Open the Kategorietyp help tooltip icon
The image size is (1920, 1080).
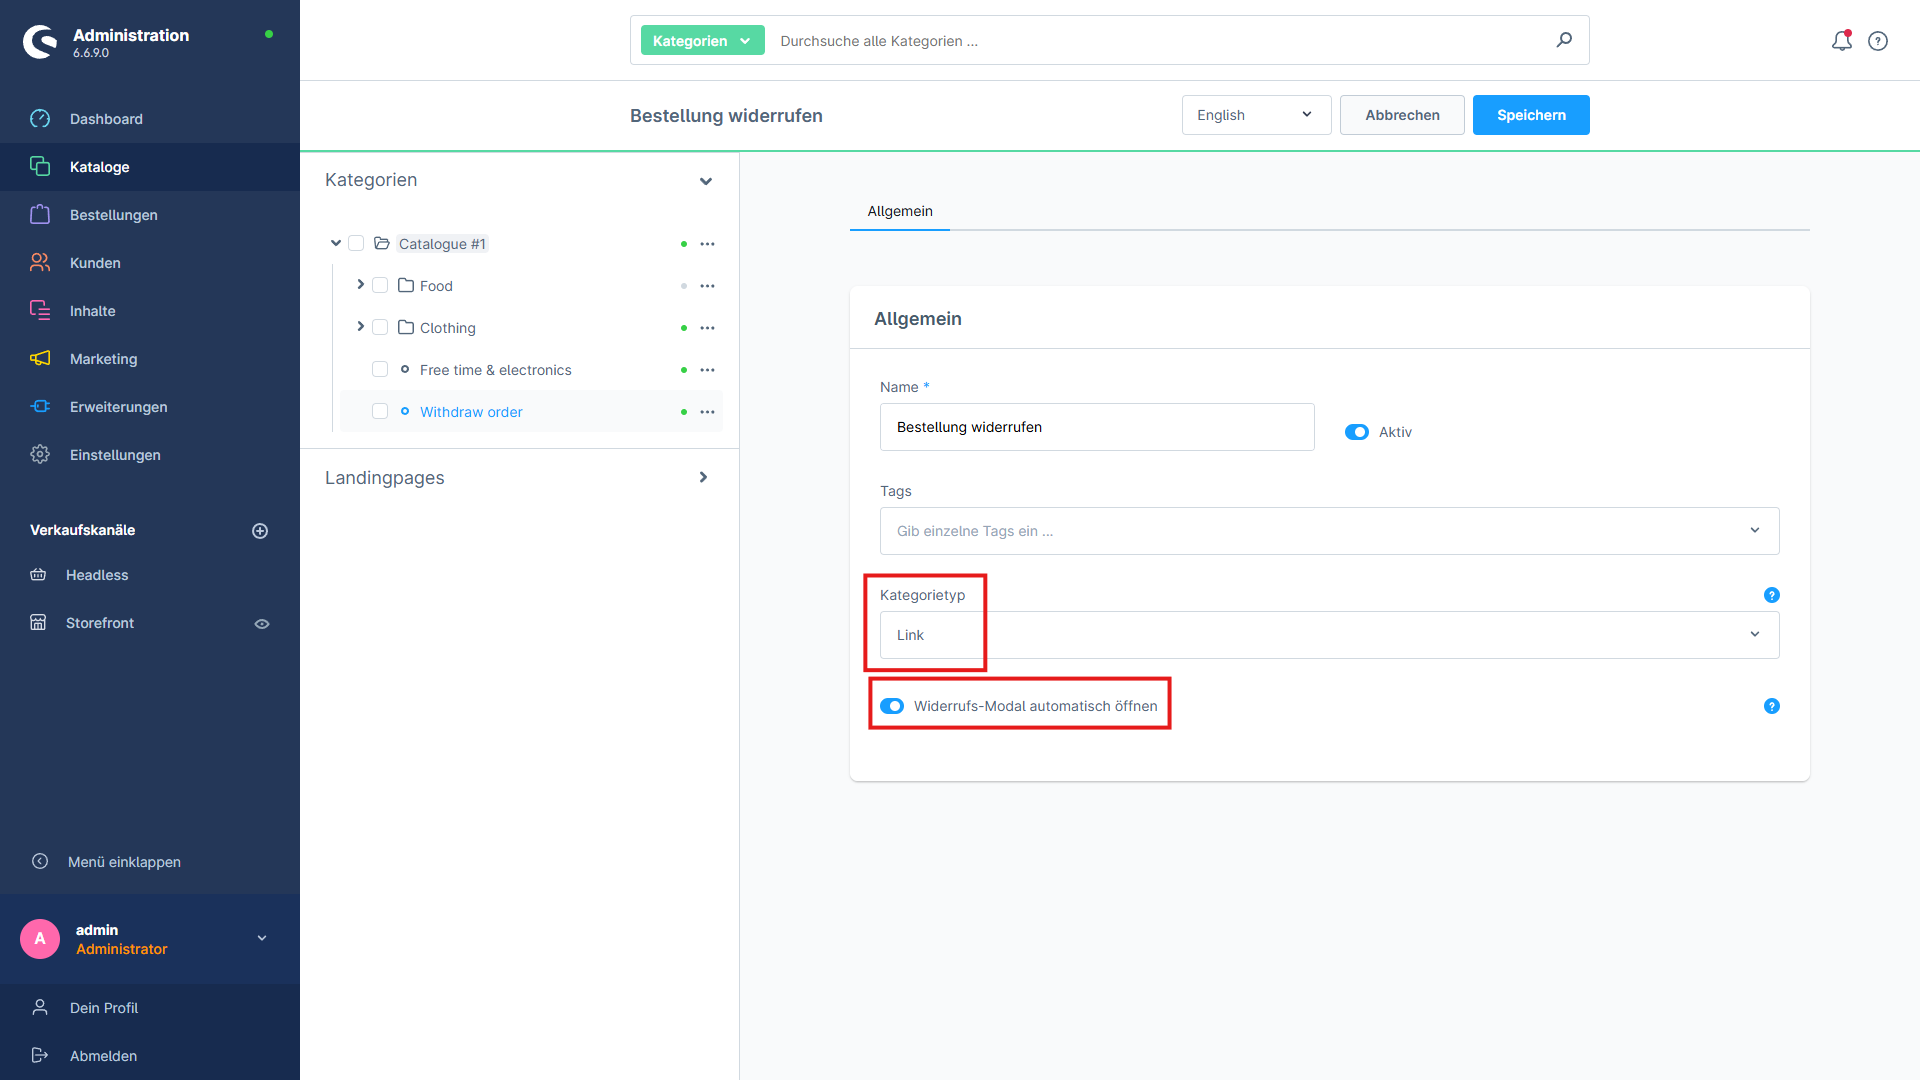point(1771,595)
